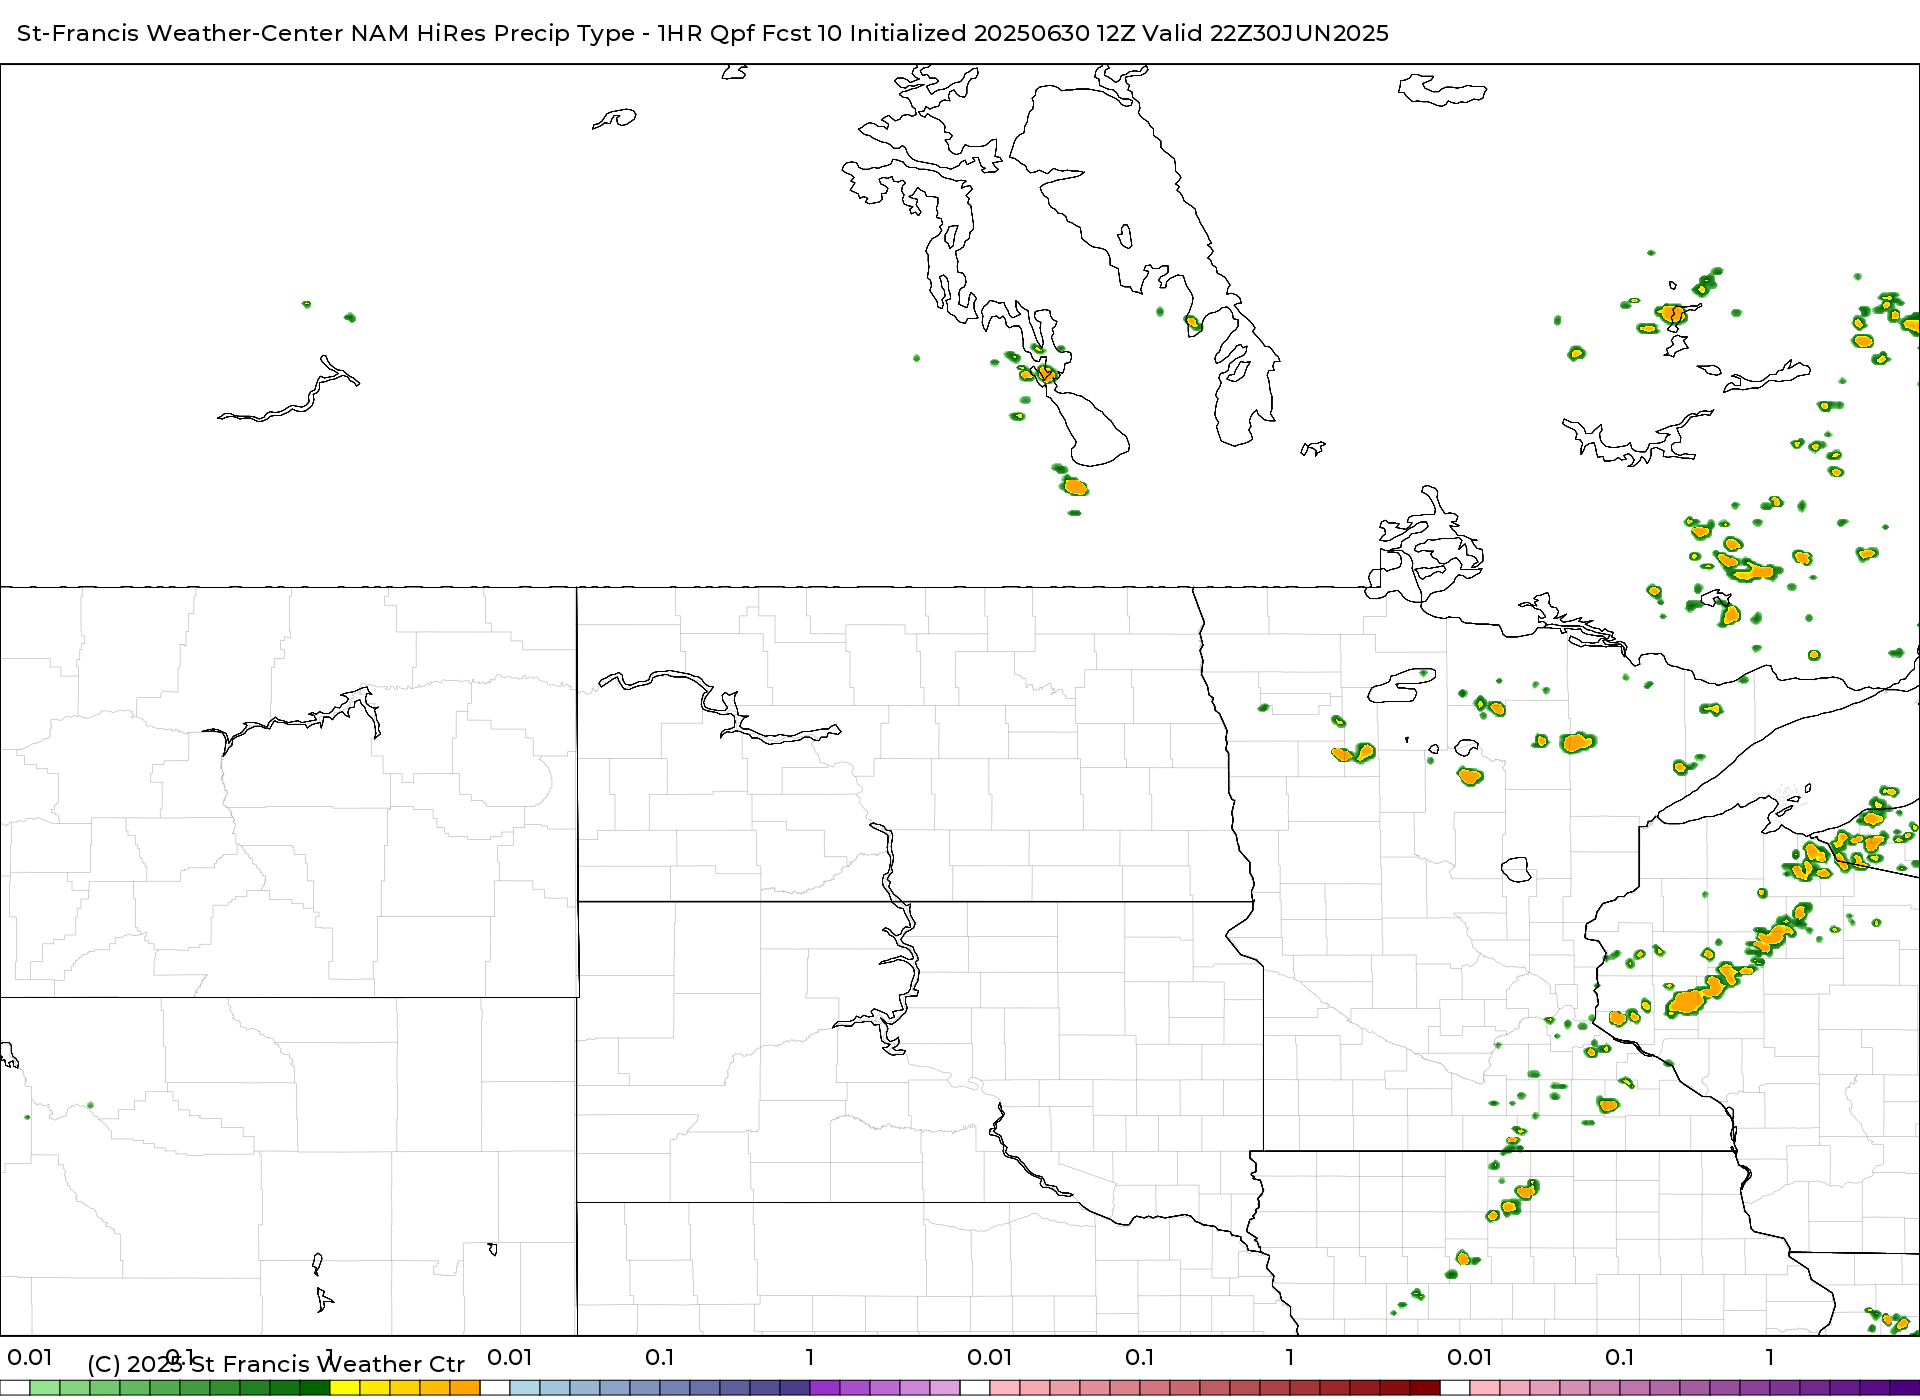Click the 1 label above the blue-violet scale
This screenshot has width=1920, height=1400.
810,1357
